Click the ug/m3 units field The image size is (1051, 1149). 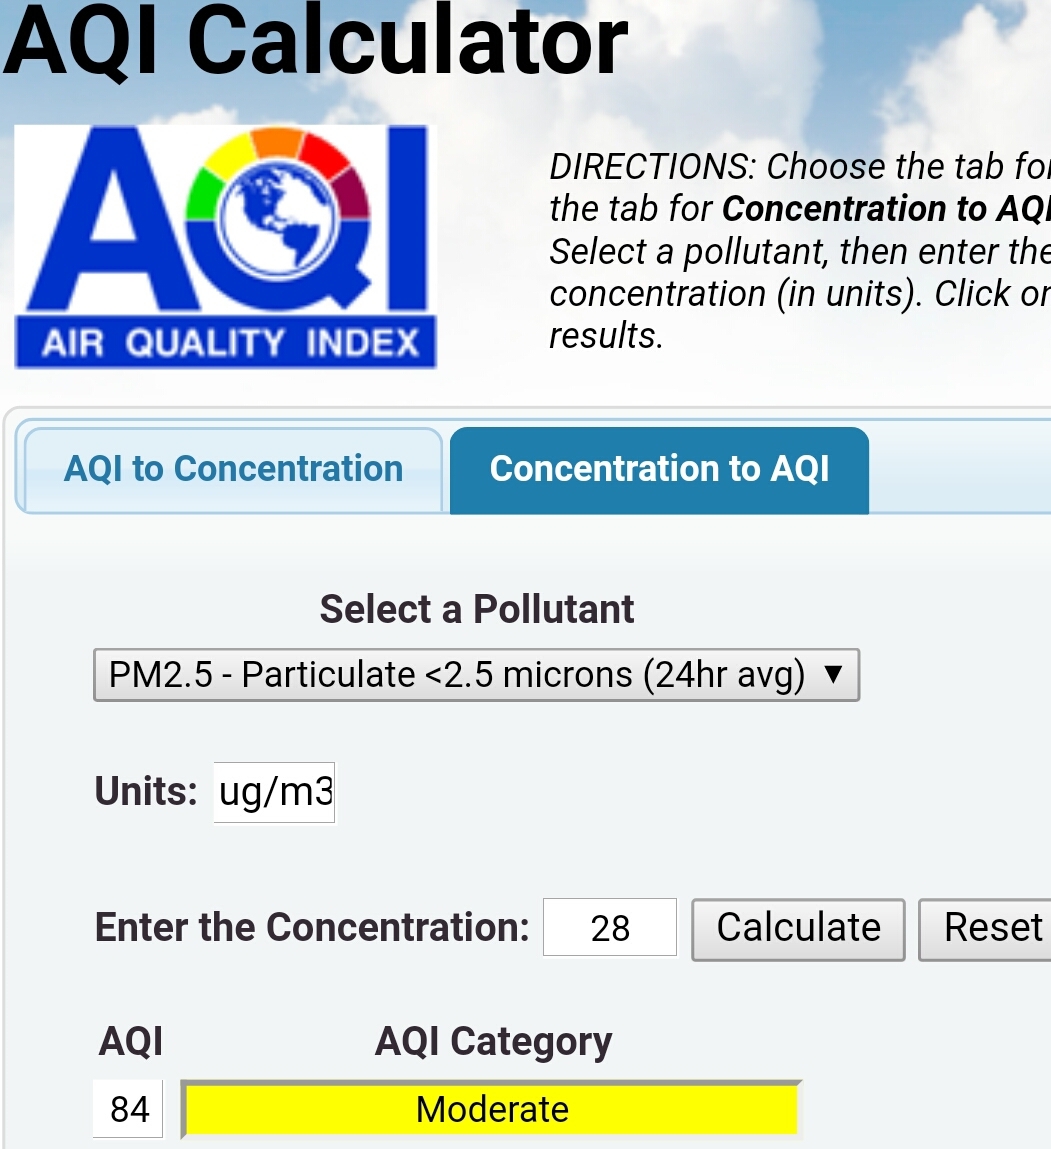coord(274,792)
